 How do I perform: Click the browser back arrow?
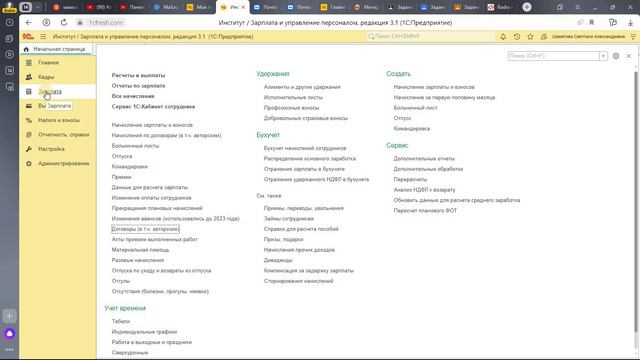pos(28,22)
